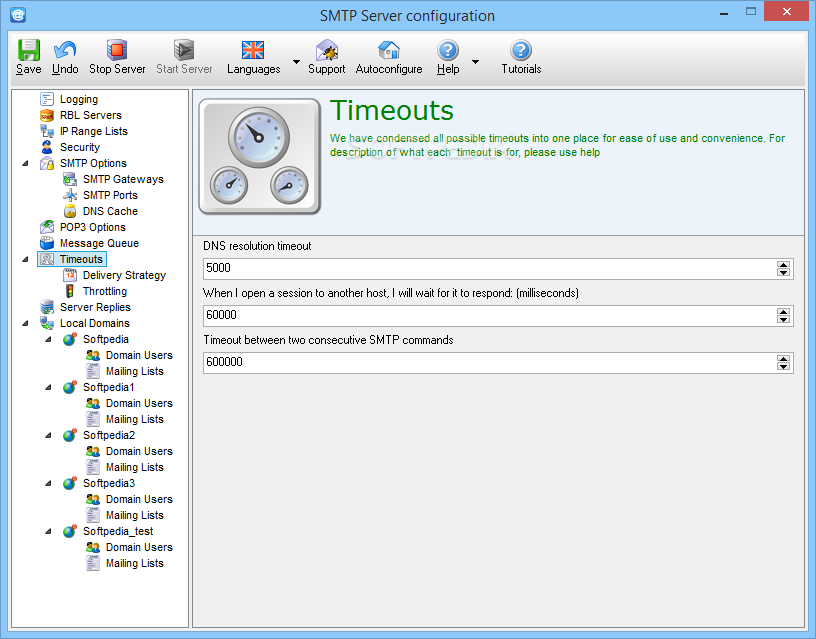Click the Message Queue icon
Image resolution: width=816 pixels, height=639 pixels.
tap(47, 244)
